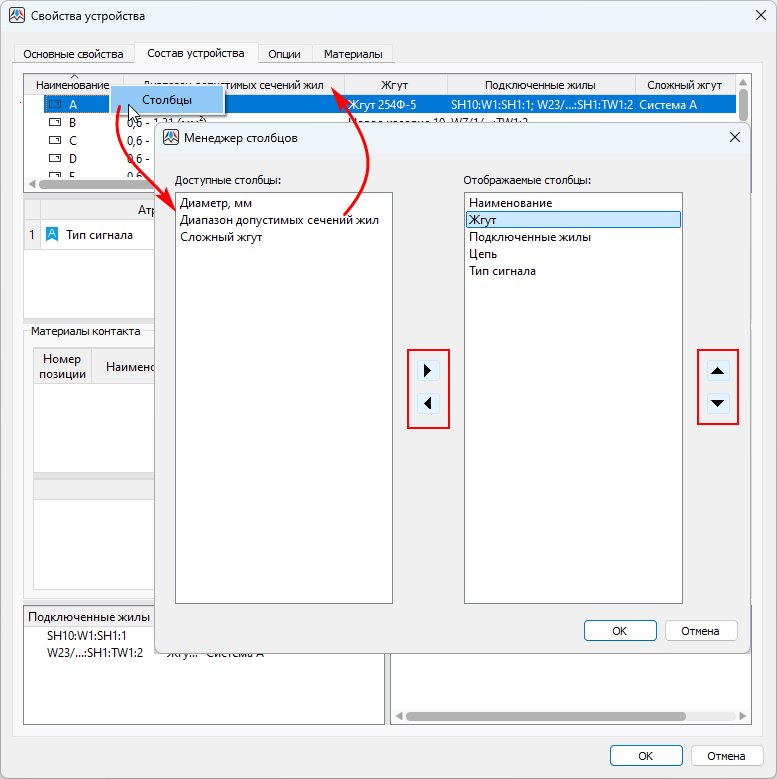Select Диаметр, мм in available columns

point(216,203)
